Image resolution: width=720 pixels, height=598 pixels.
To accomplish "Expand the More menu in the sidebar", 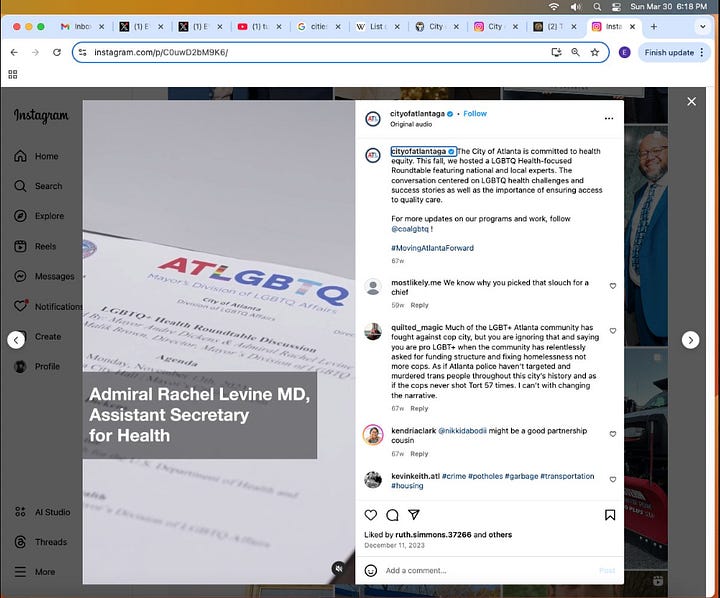I will coord(34,571).
